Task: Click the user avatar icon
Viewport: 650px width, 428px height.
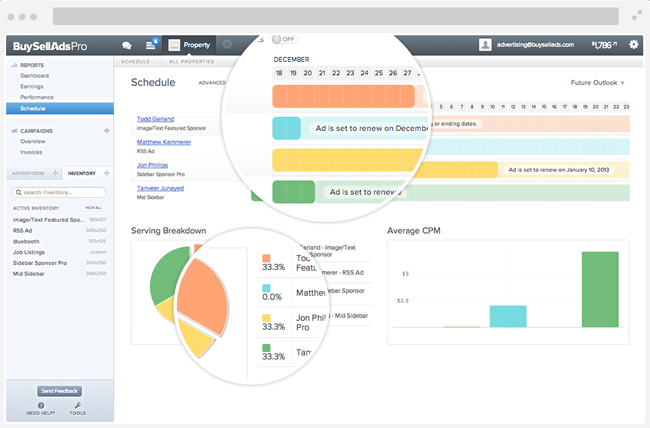Action: tap(485, 45)
